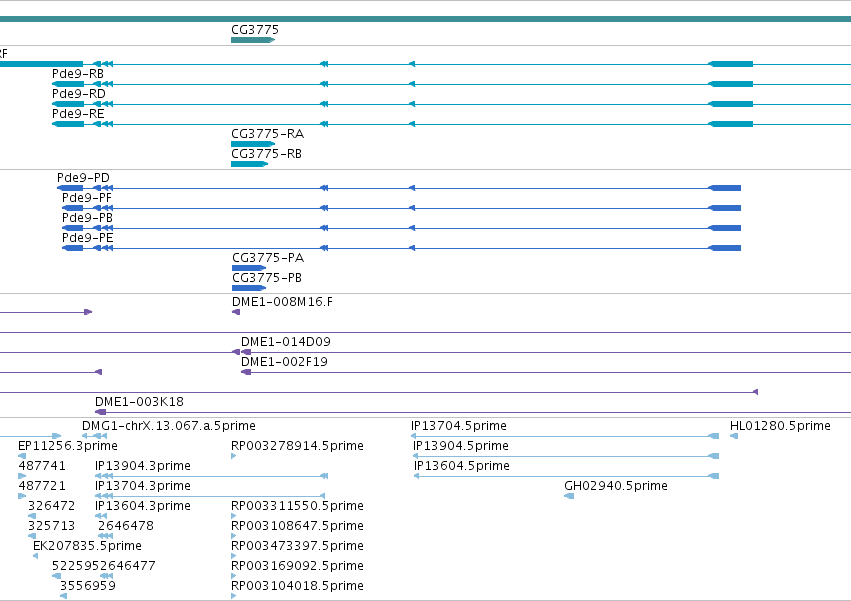The height and width of the screenshot is (601, 851).
Task: Open the CG3775-PA protein feature
Action: click(x=249, y=268)
